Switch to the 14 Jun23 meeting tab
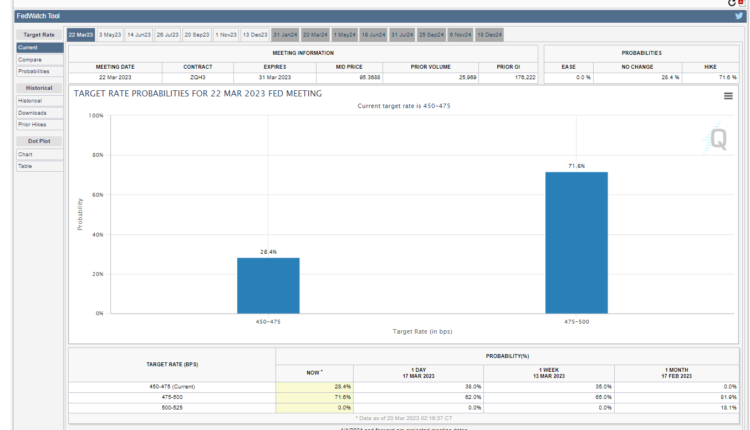Viewport: 750px width, 430px height. (138, 34)
